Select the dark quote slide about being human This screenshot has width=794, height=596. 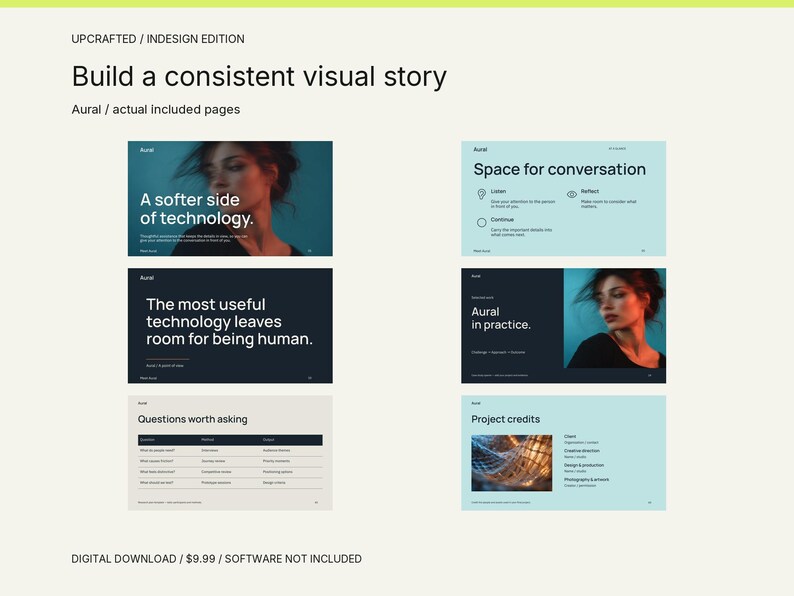230,326
